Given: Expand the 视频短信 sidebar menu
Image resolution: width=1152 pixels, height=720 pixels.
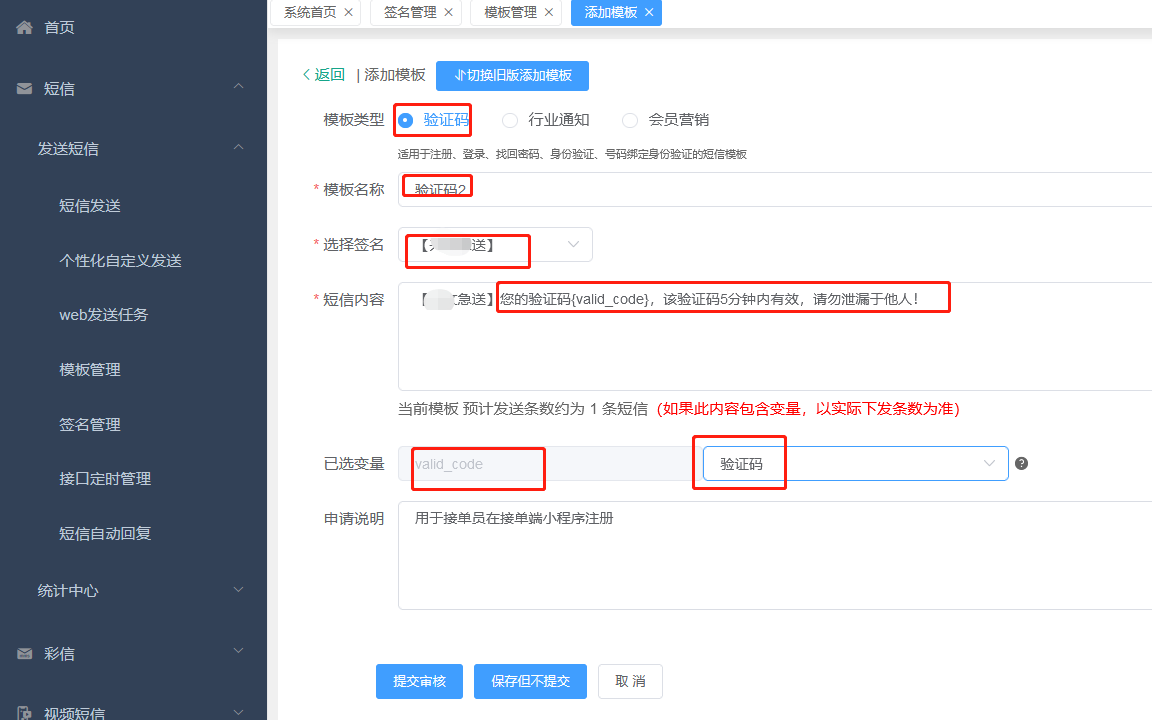Looking at the screenshot, I should coord(238,712).
